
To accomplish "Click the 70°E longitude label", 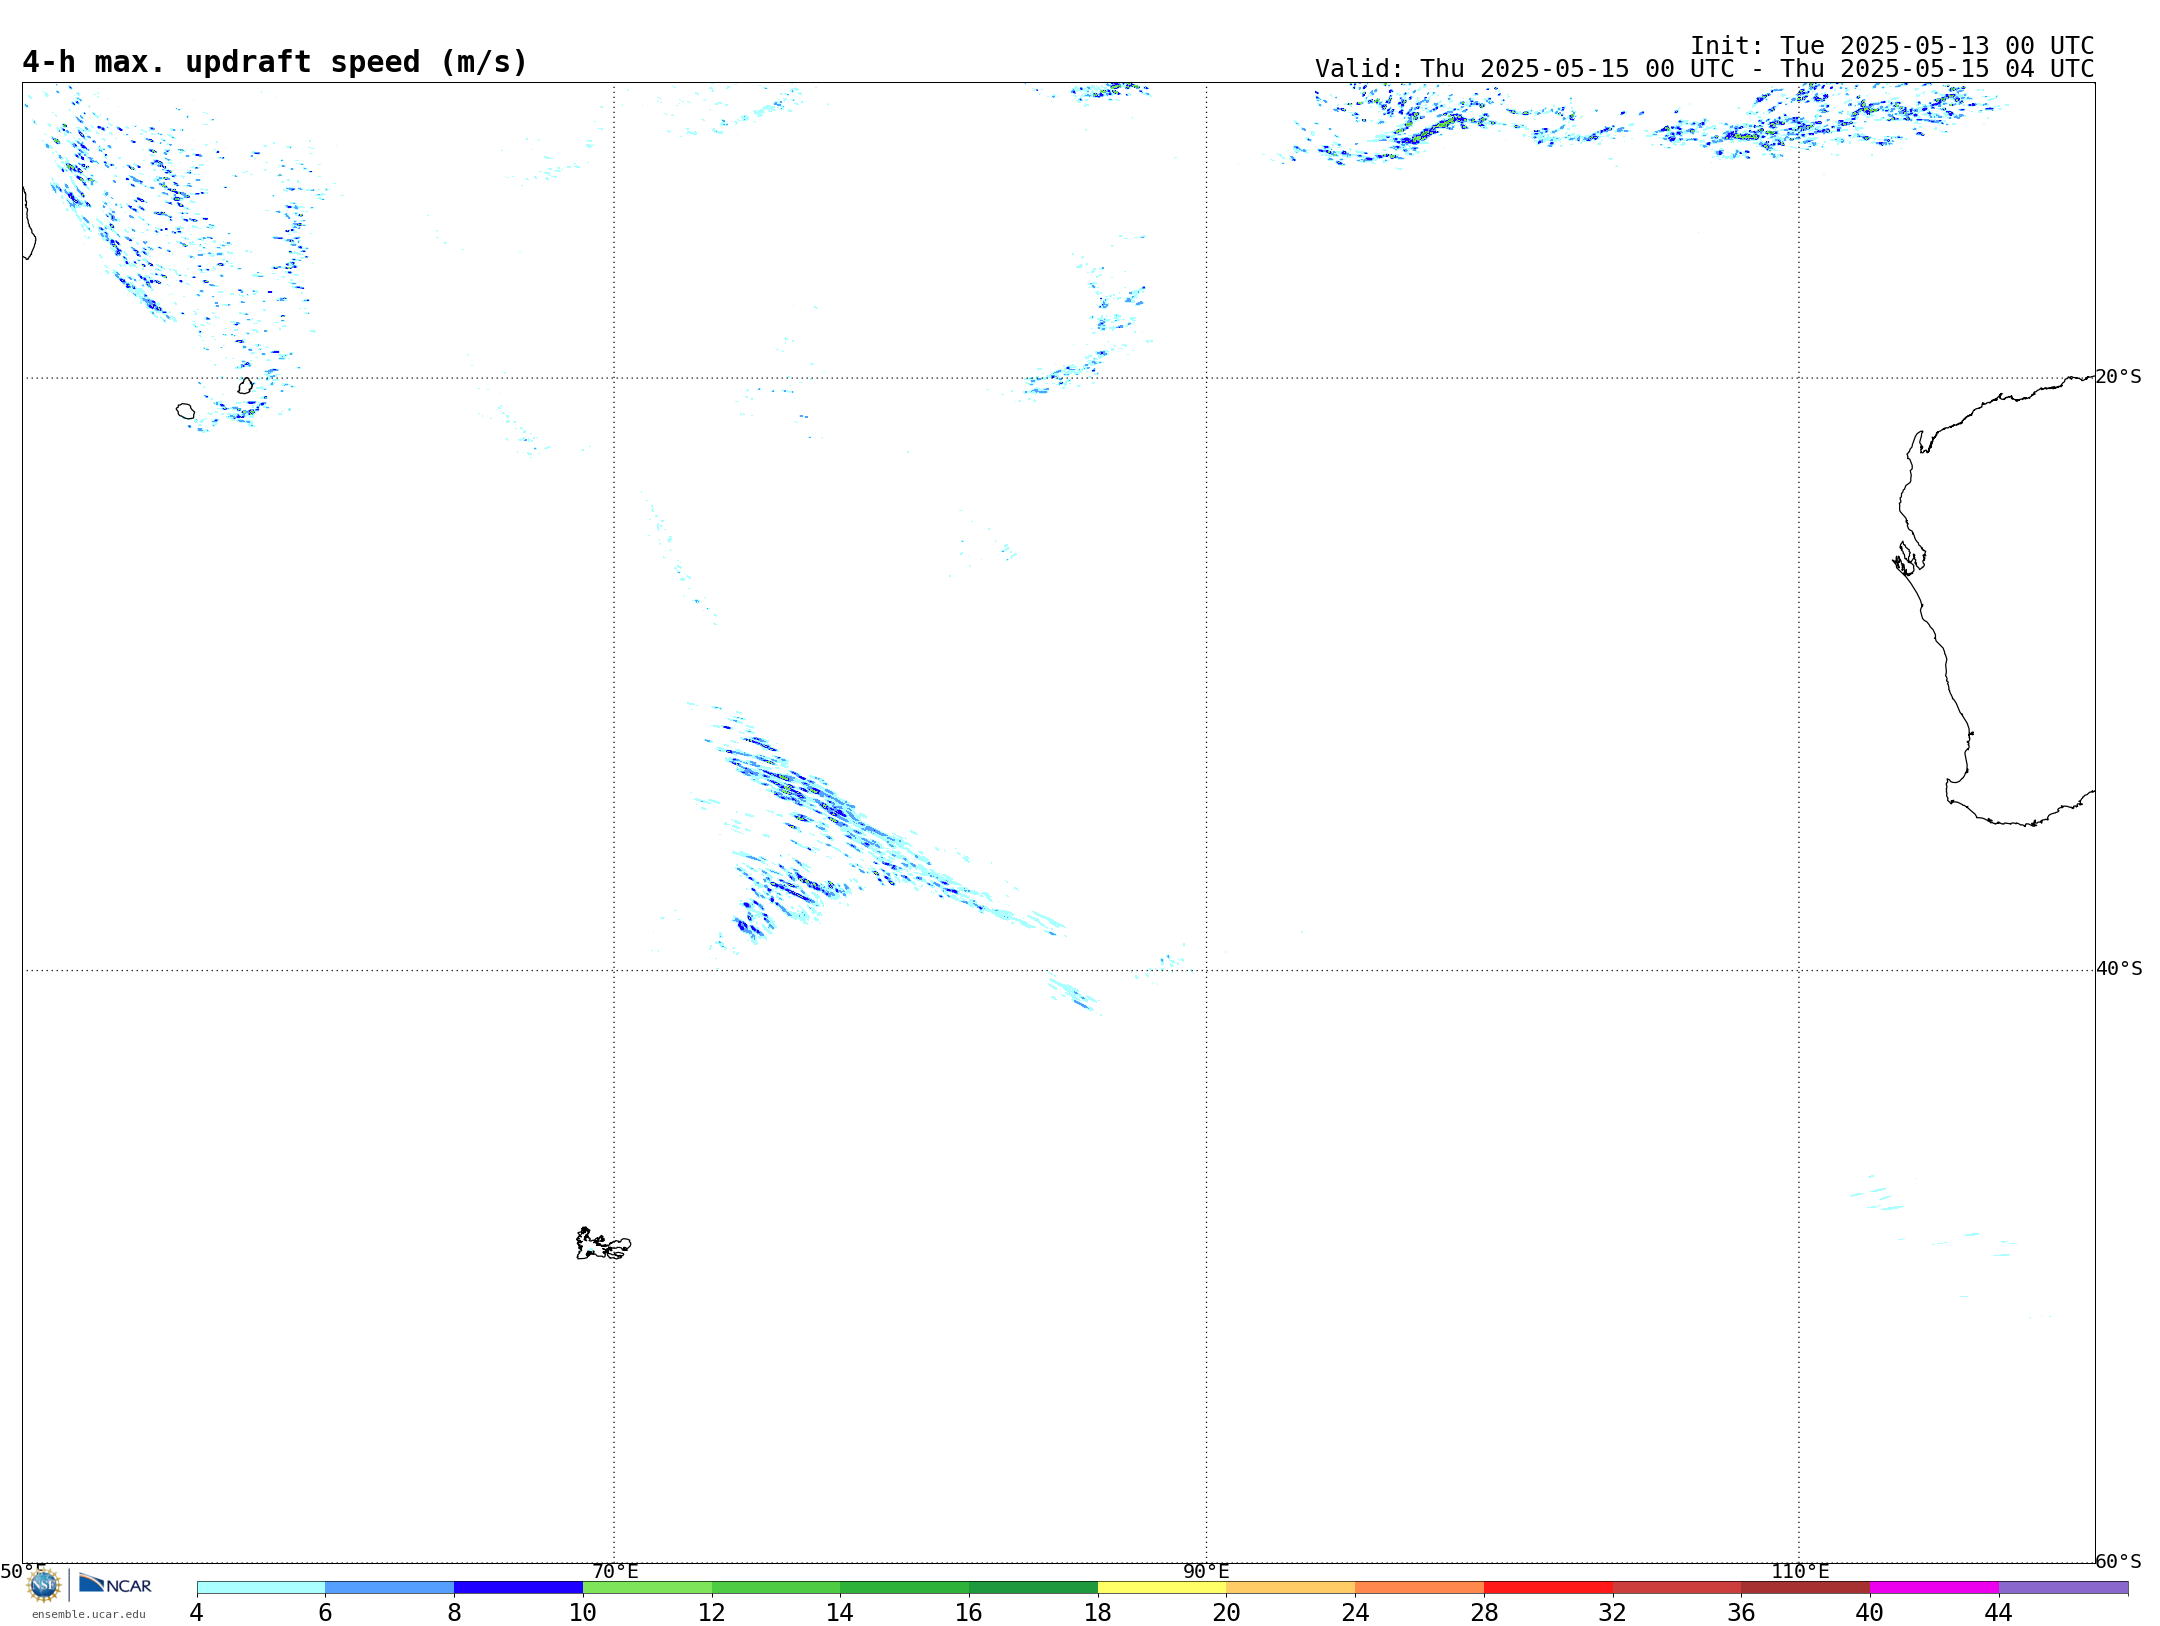I will point(615,1571).
